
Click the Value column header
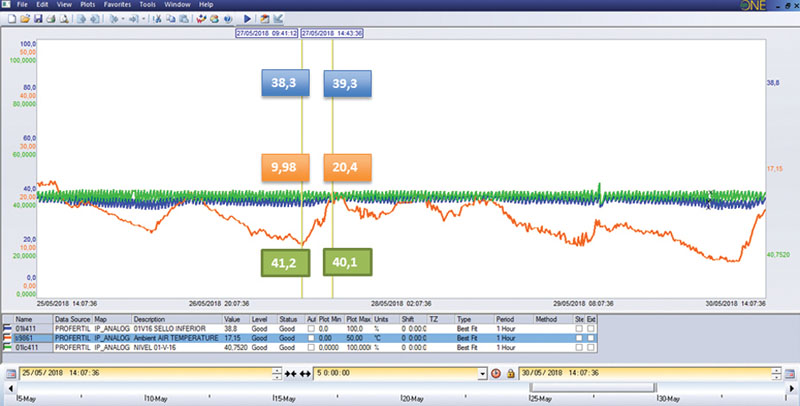pyautogui.click(x=236, y=319)
